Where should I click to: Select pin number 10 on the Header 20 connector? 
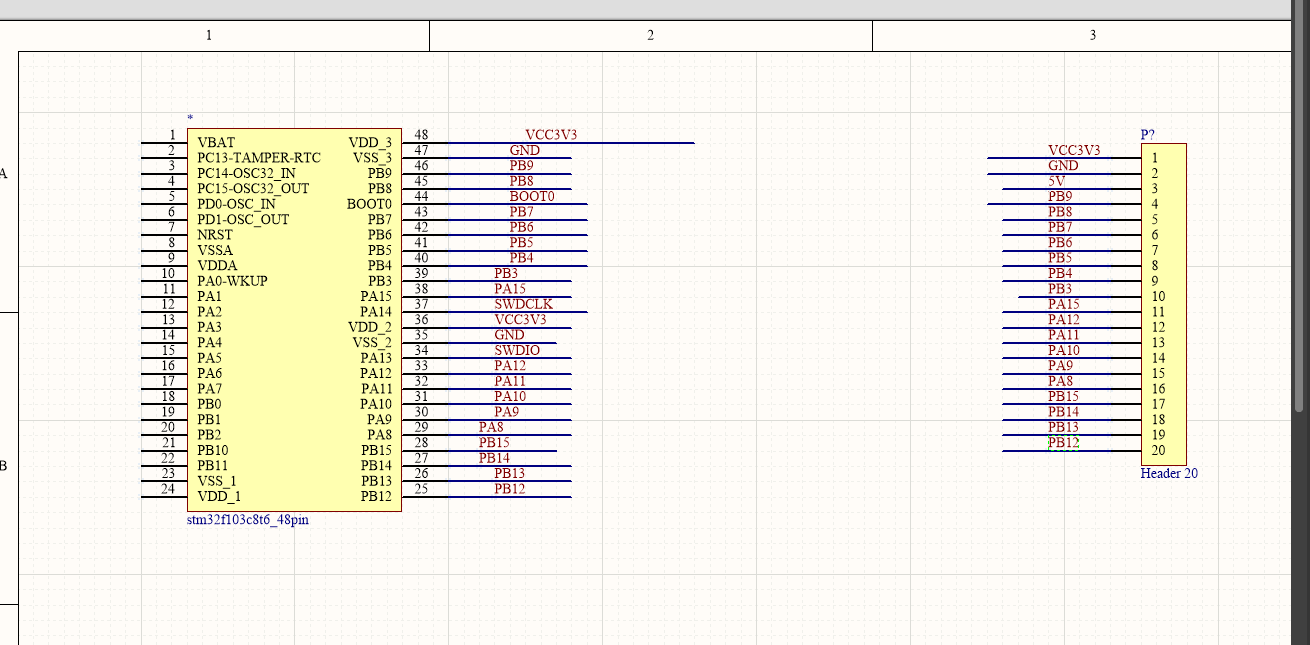(x=1158, y=296)
